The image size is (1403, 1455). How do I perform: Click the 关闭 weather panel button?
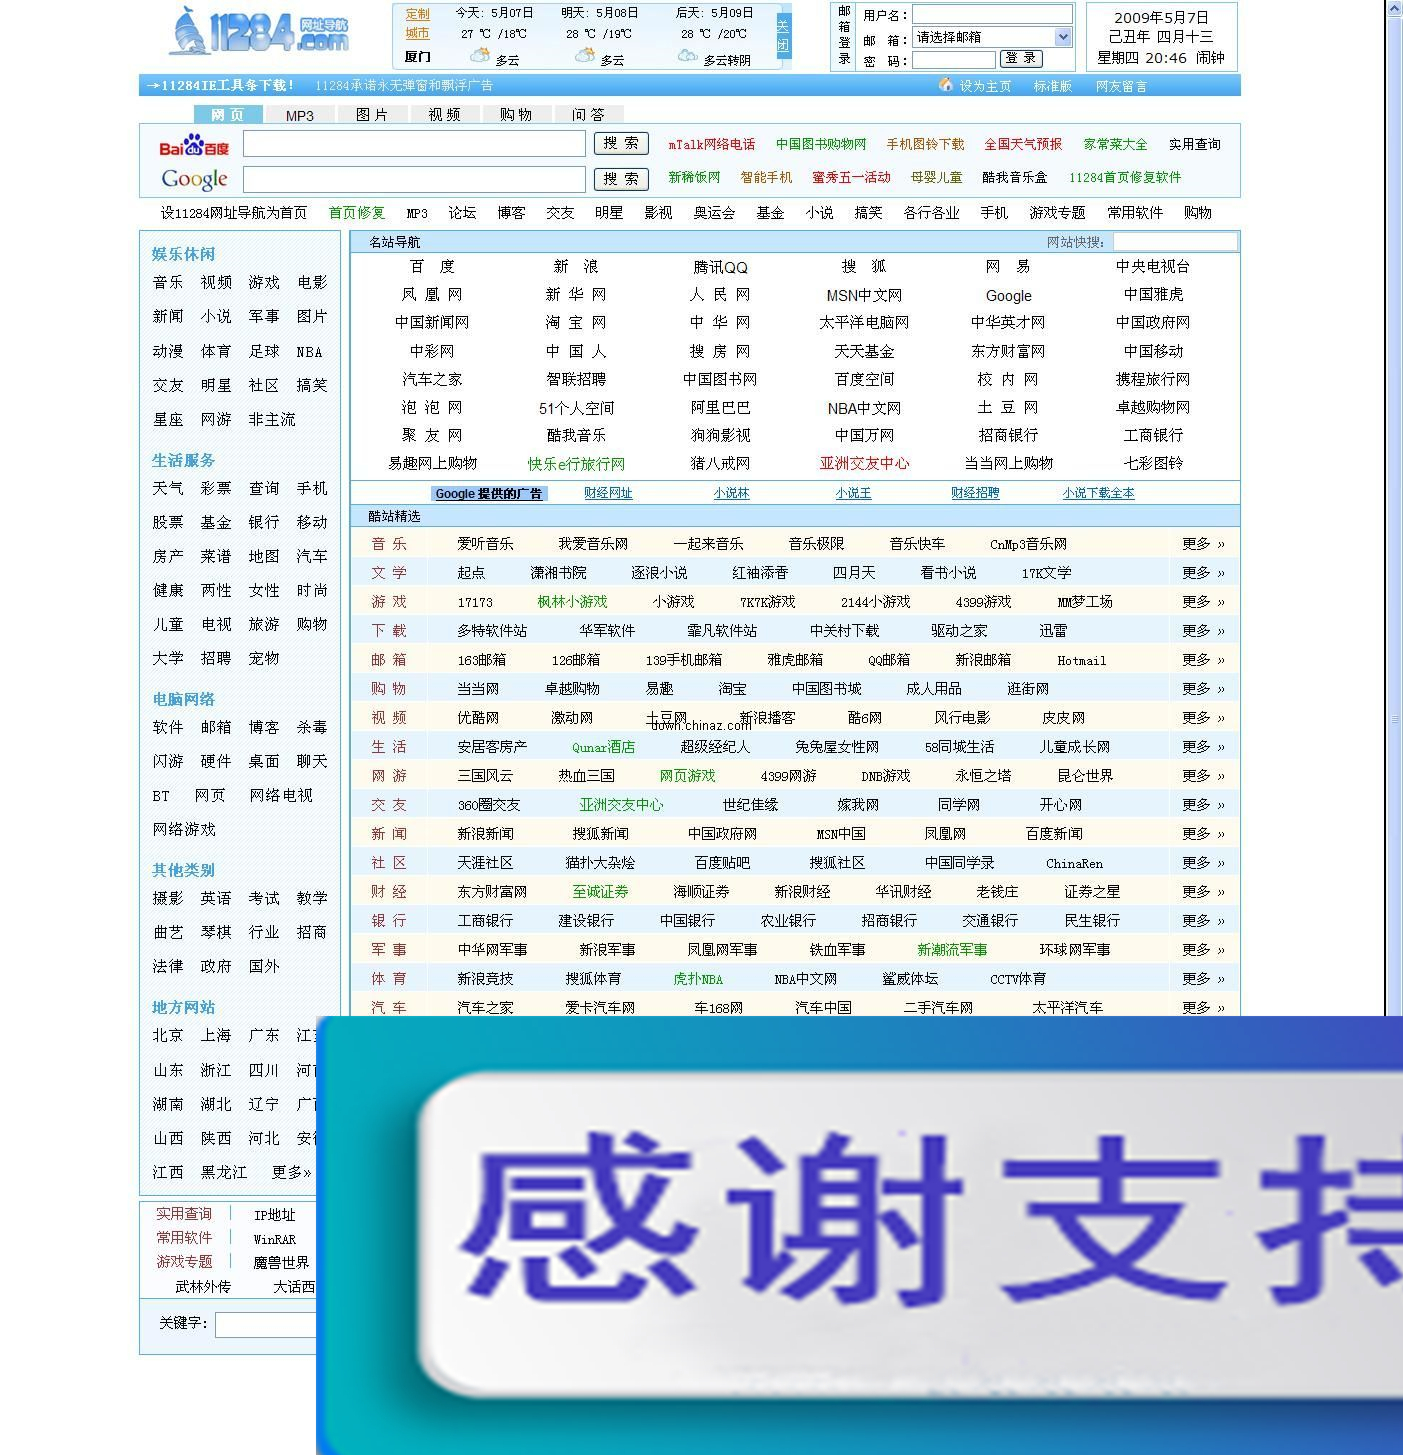point(783,35)
